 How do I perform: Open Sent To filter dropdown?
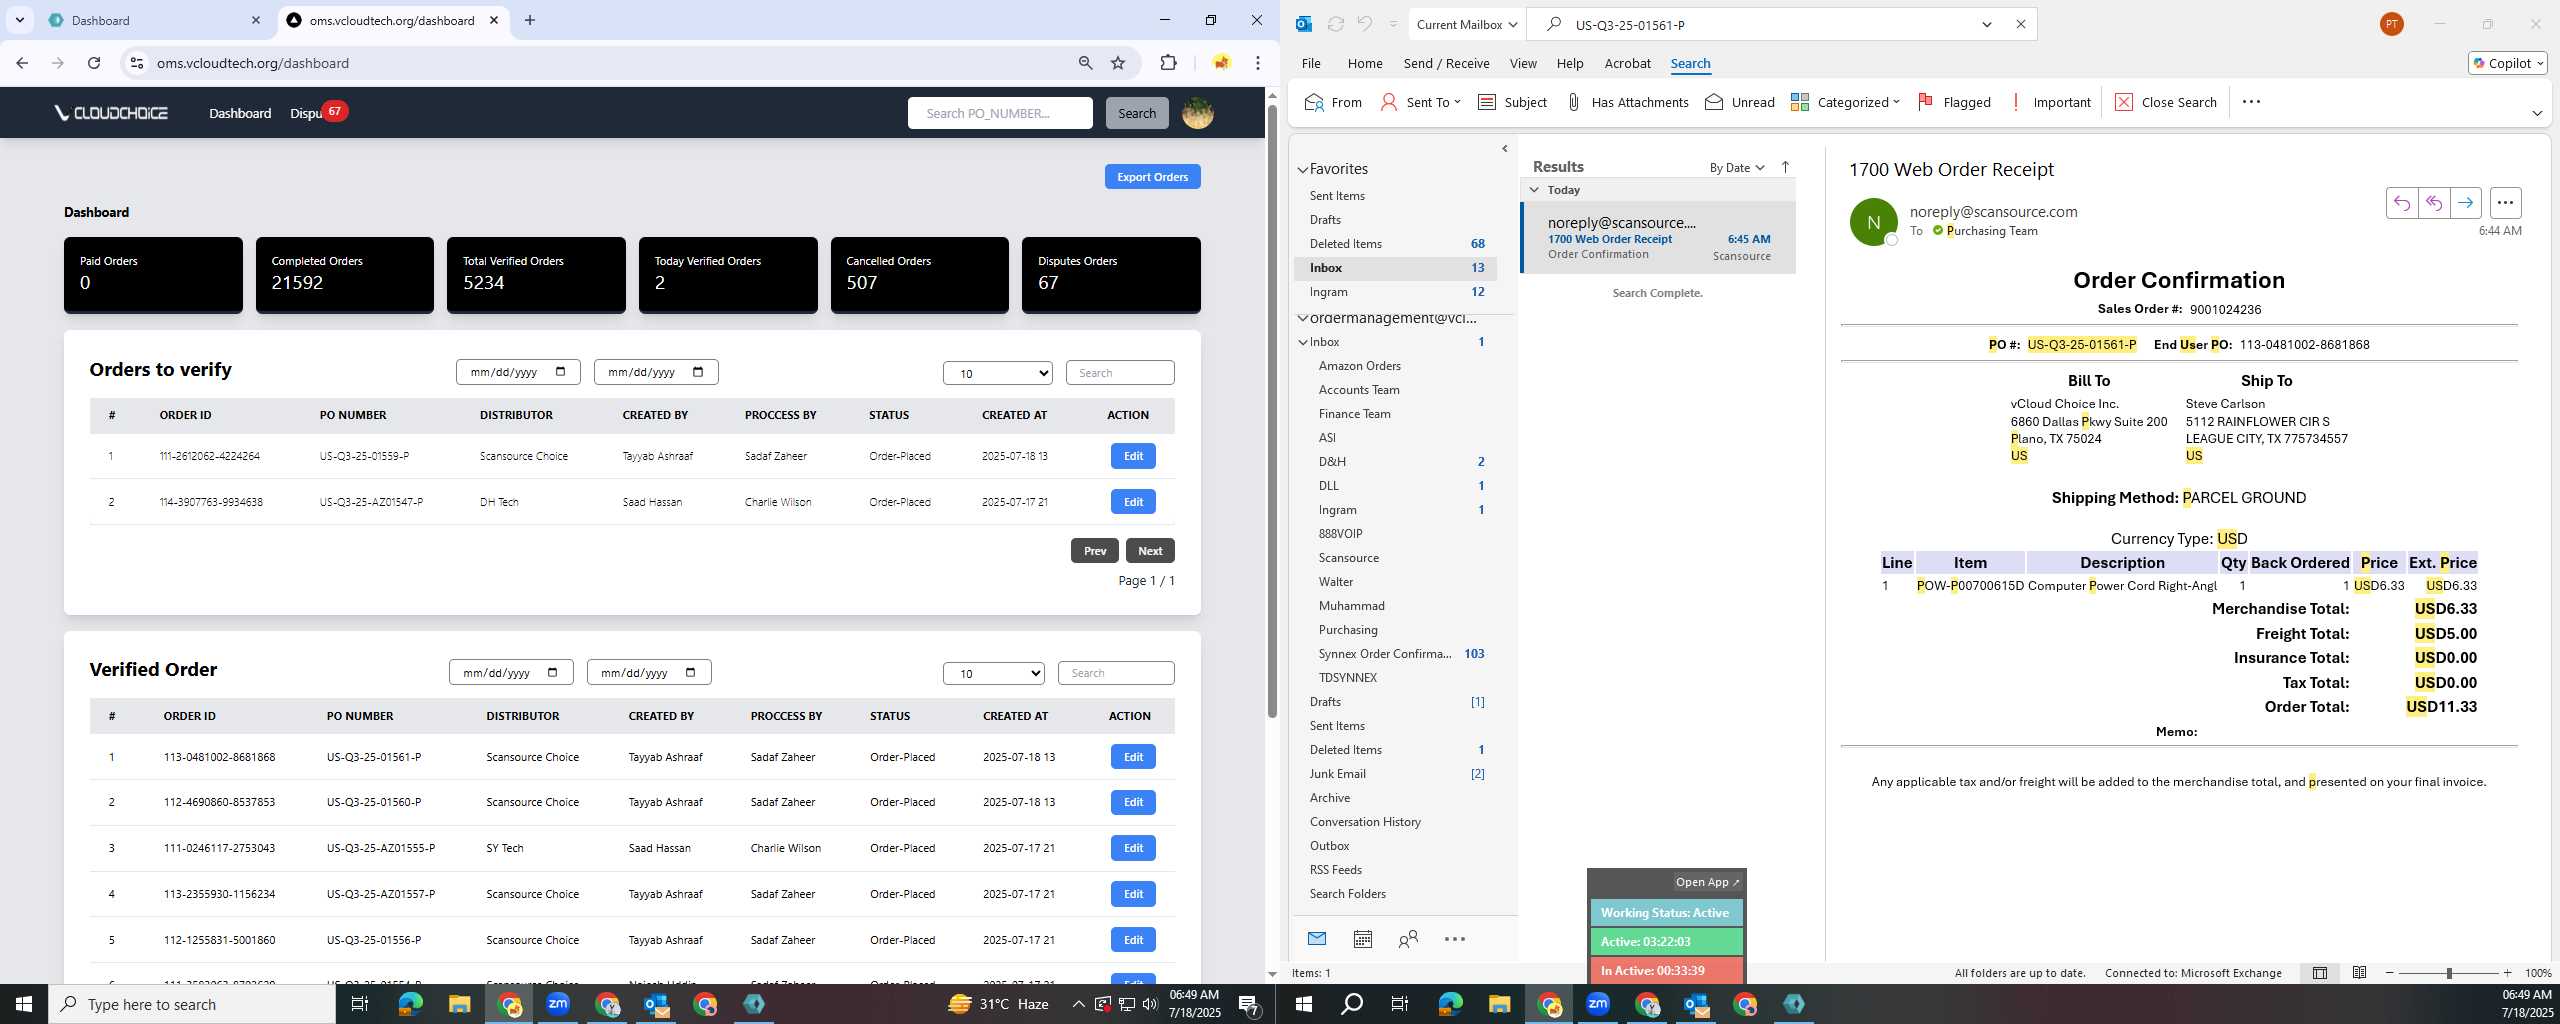coord(1420,102)
